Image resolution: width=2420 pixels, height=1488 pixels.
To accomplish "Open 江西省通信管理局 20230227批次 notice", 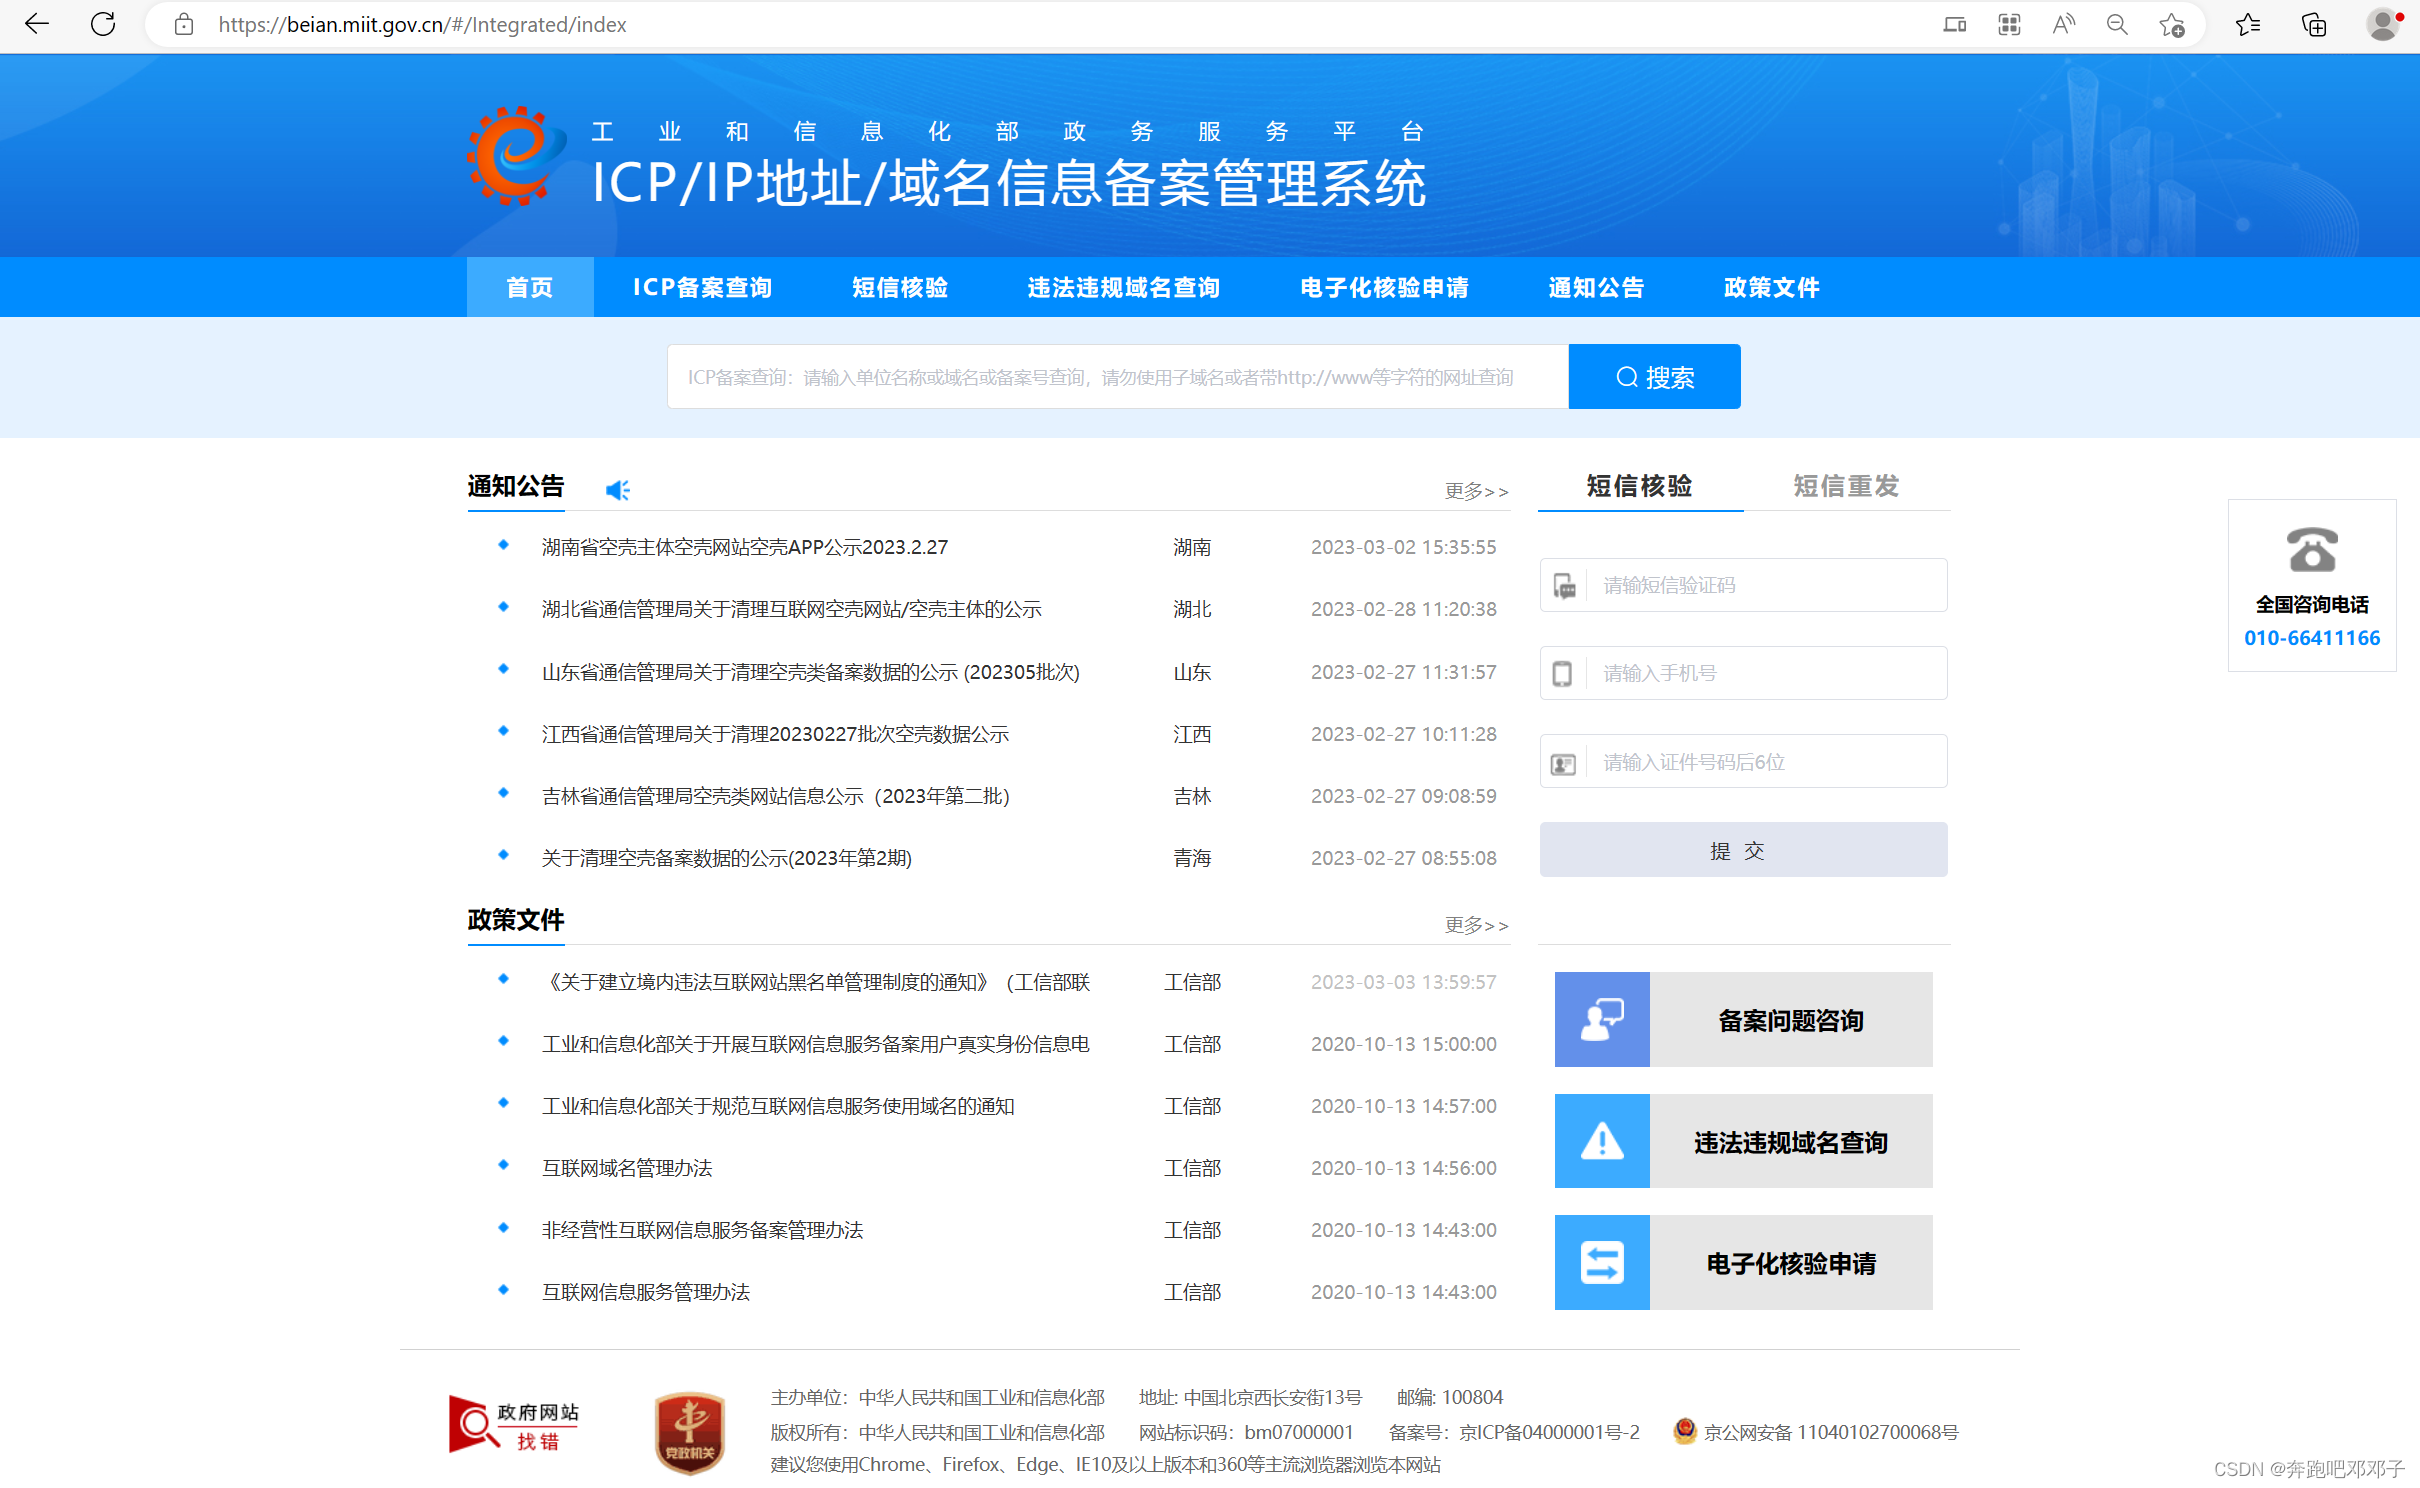I will click(x=775, y=734).
